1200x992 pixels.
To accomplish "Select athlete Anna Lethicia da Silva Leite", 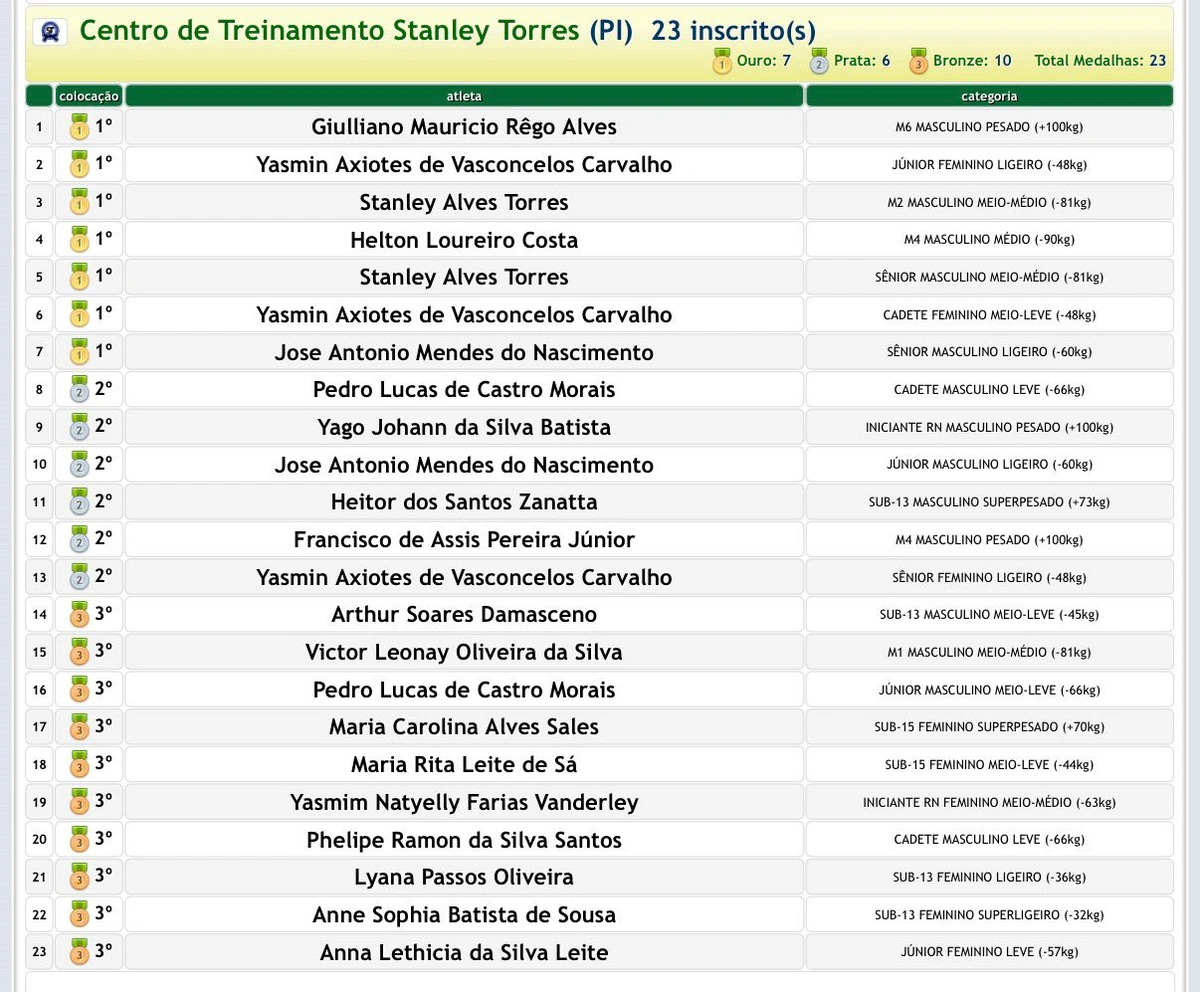I will [x=464, y=952].
